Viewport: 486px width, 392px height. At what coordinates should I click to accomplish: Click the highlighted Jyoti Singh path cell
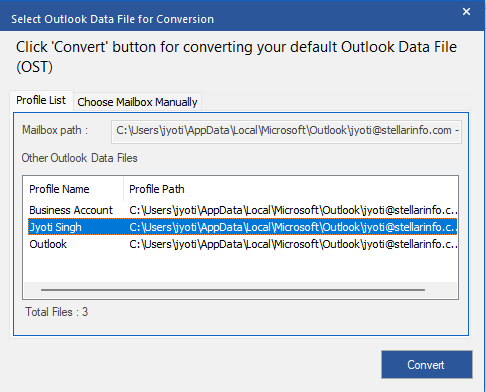tap(293, 227)
